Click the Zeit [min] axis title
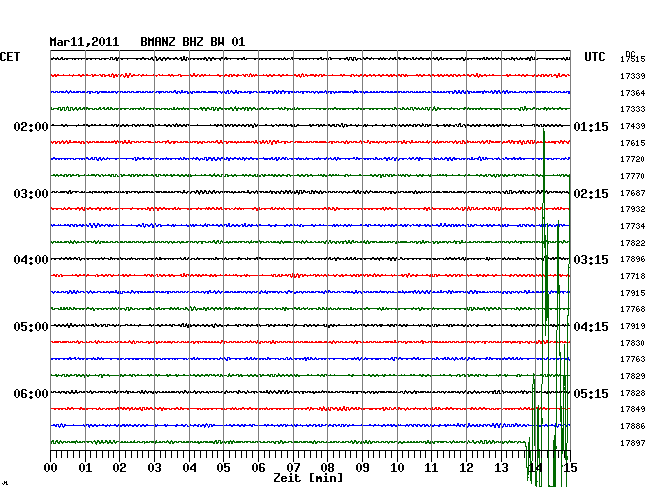Image resolution: width=650 pixels, height=494 pixels. click(308, 478)
